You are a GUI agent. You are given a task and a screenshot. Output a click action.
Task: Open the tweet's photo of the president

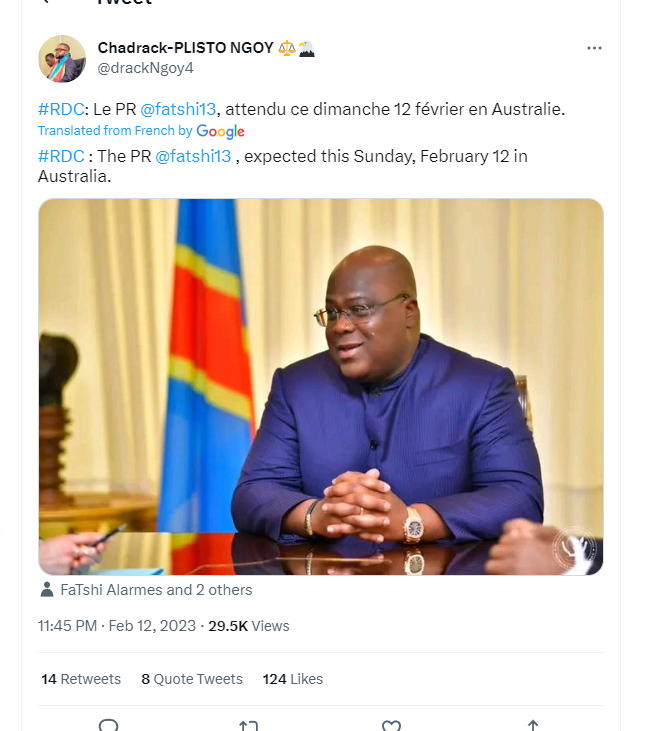[320, 386]
